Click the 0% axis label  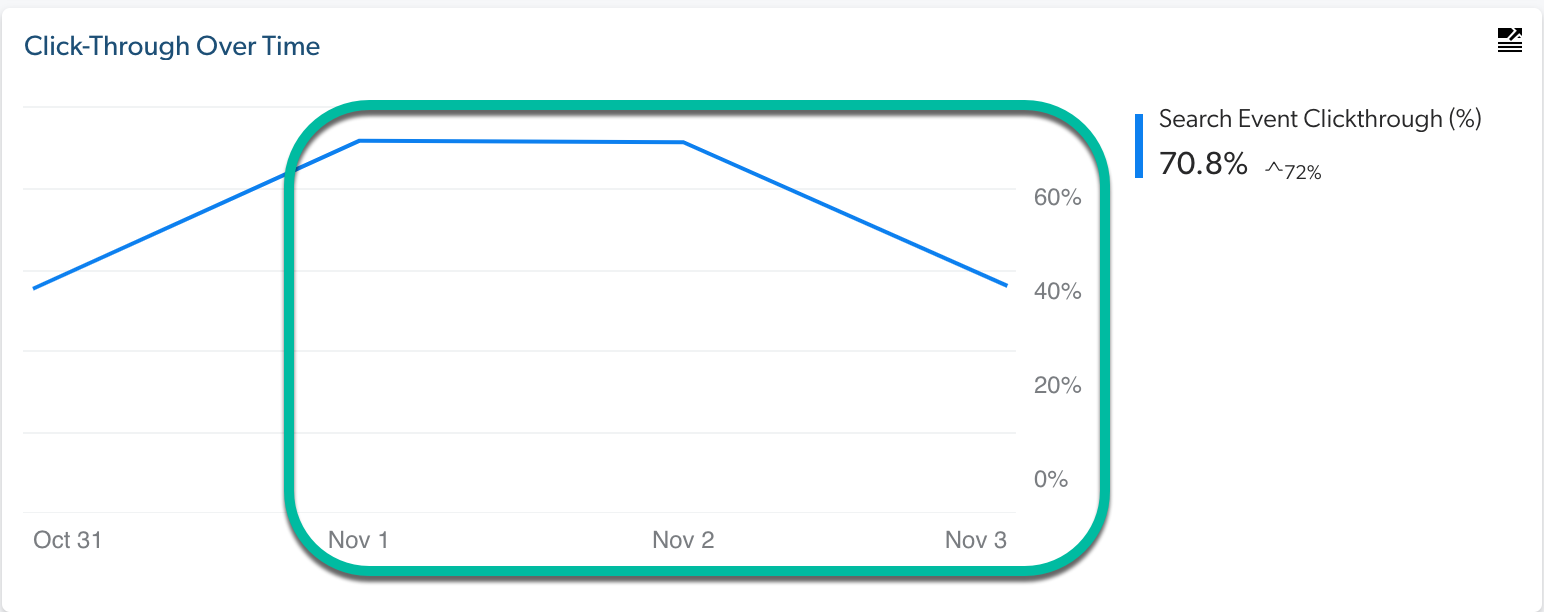click(x=1053, y=479)
